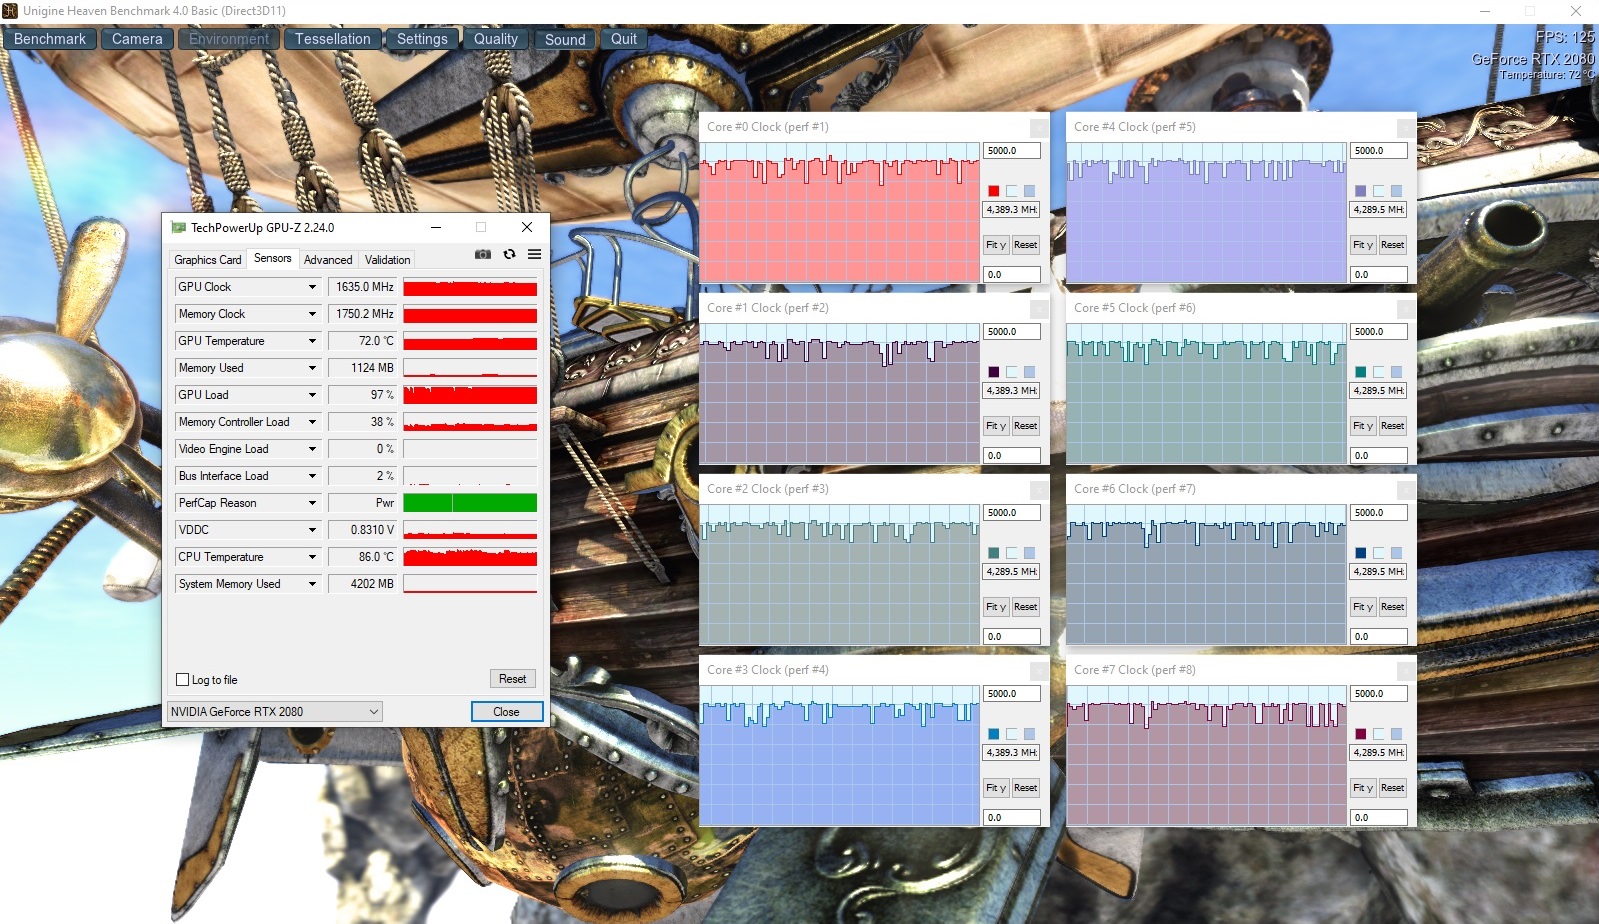
Task: Click Core #0 light background color swatch
Action: coord(1012,191)
